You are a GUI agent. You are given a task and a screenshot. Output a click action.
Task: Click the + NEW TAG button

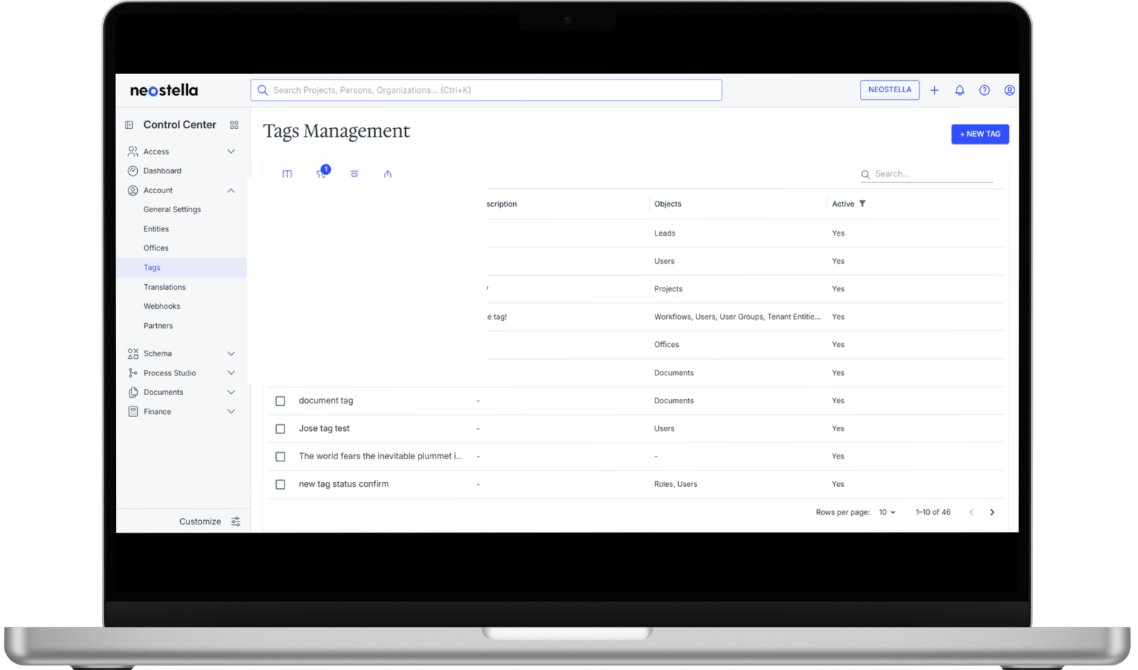point(979,134)
